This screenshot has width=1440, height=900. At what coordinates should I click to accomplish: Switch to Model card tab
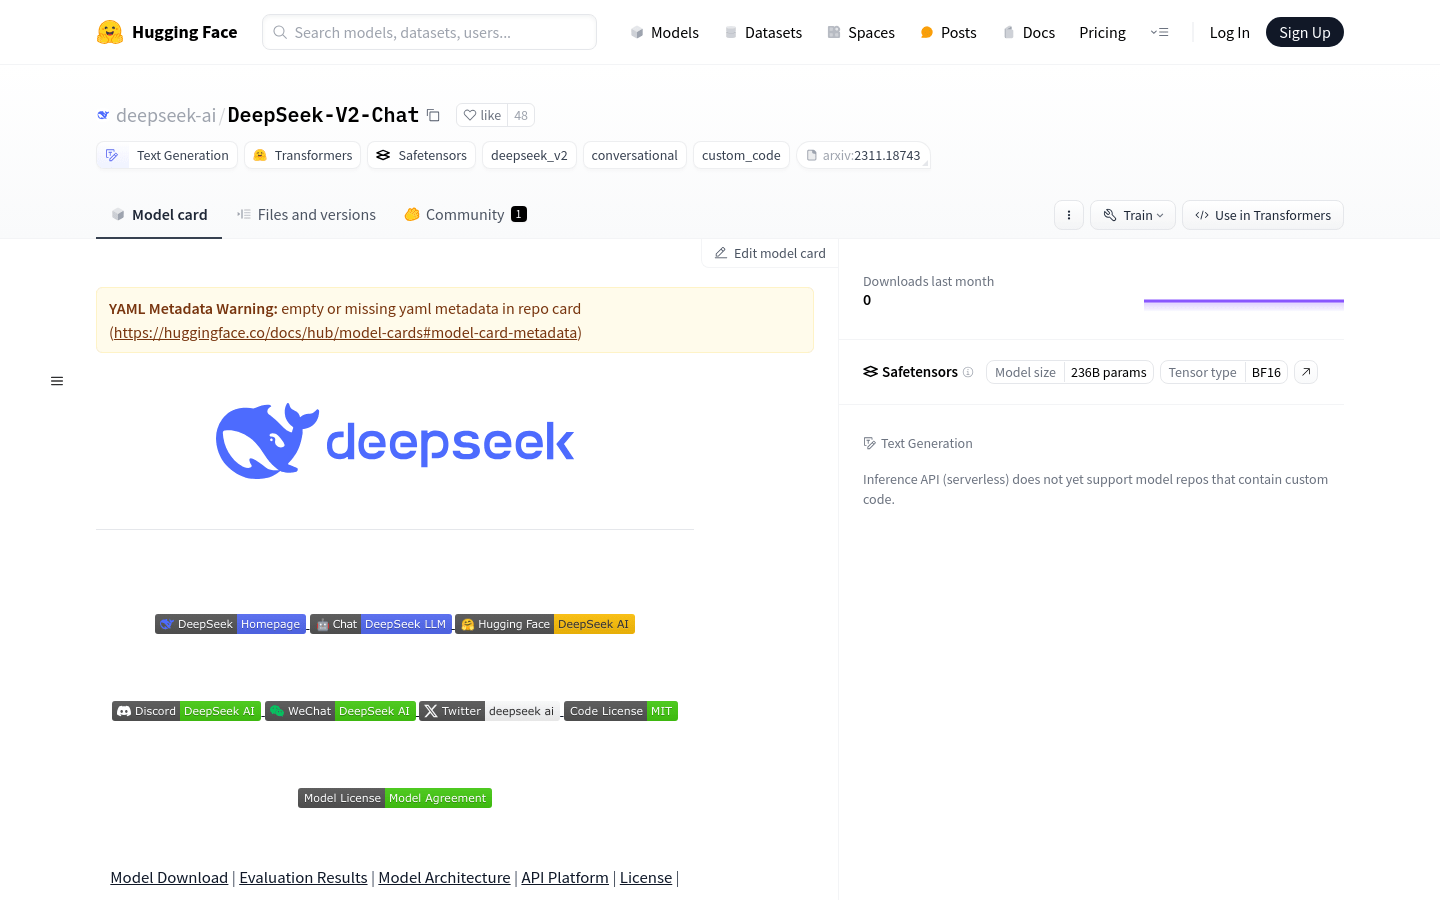pyautogui.click(x=159, y=214)
